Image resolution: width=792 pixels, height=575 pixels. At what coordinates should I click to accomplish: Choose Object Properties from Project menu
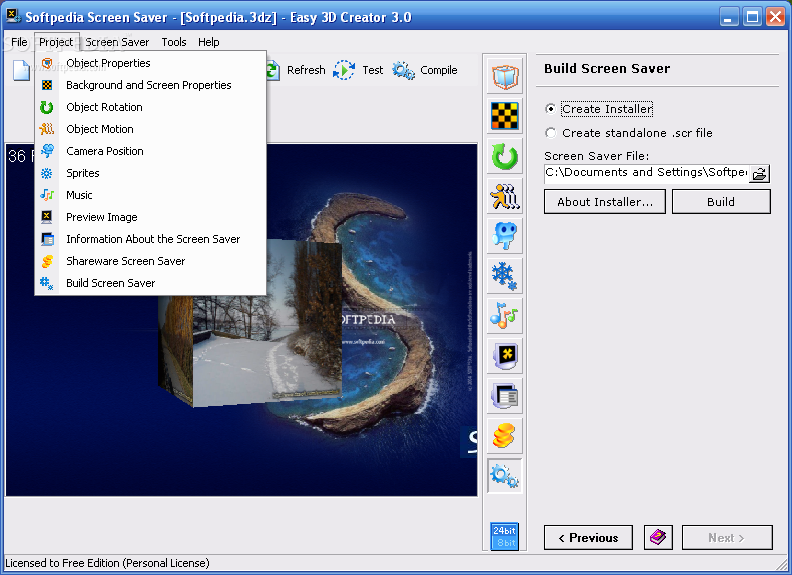[x=151, y=63]
